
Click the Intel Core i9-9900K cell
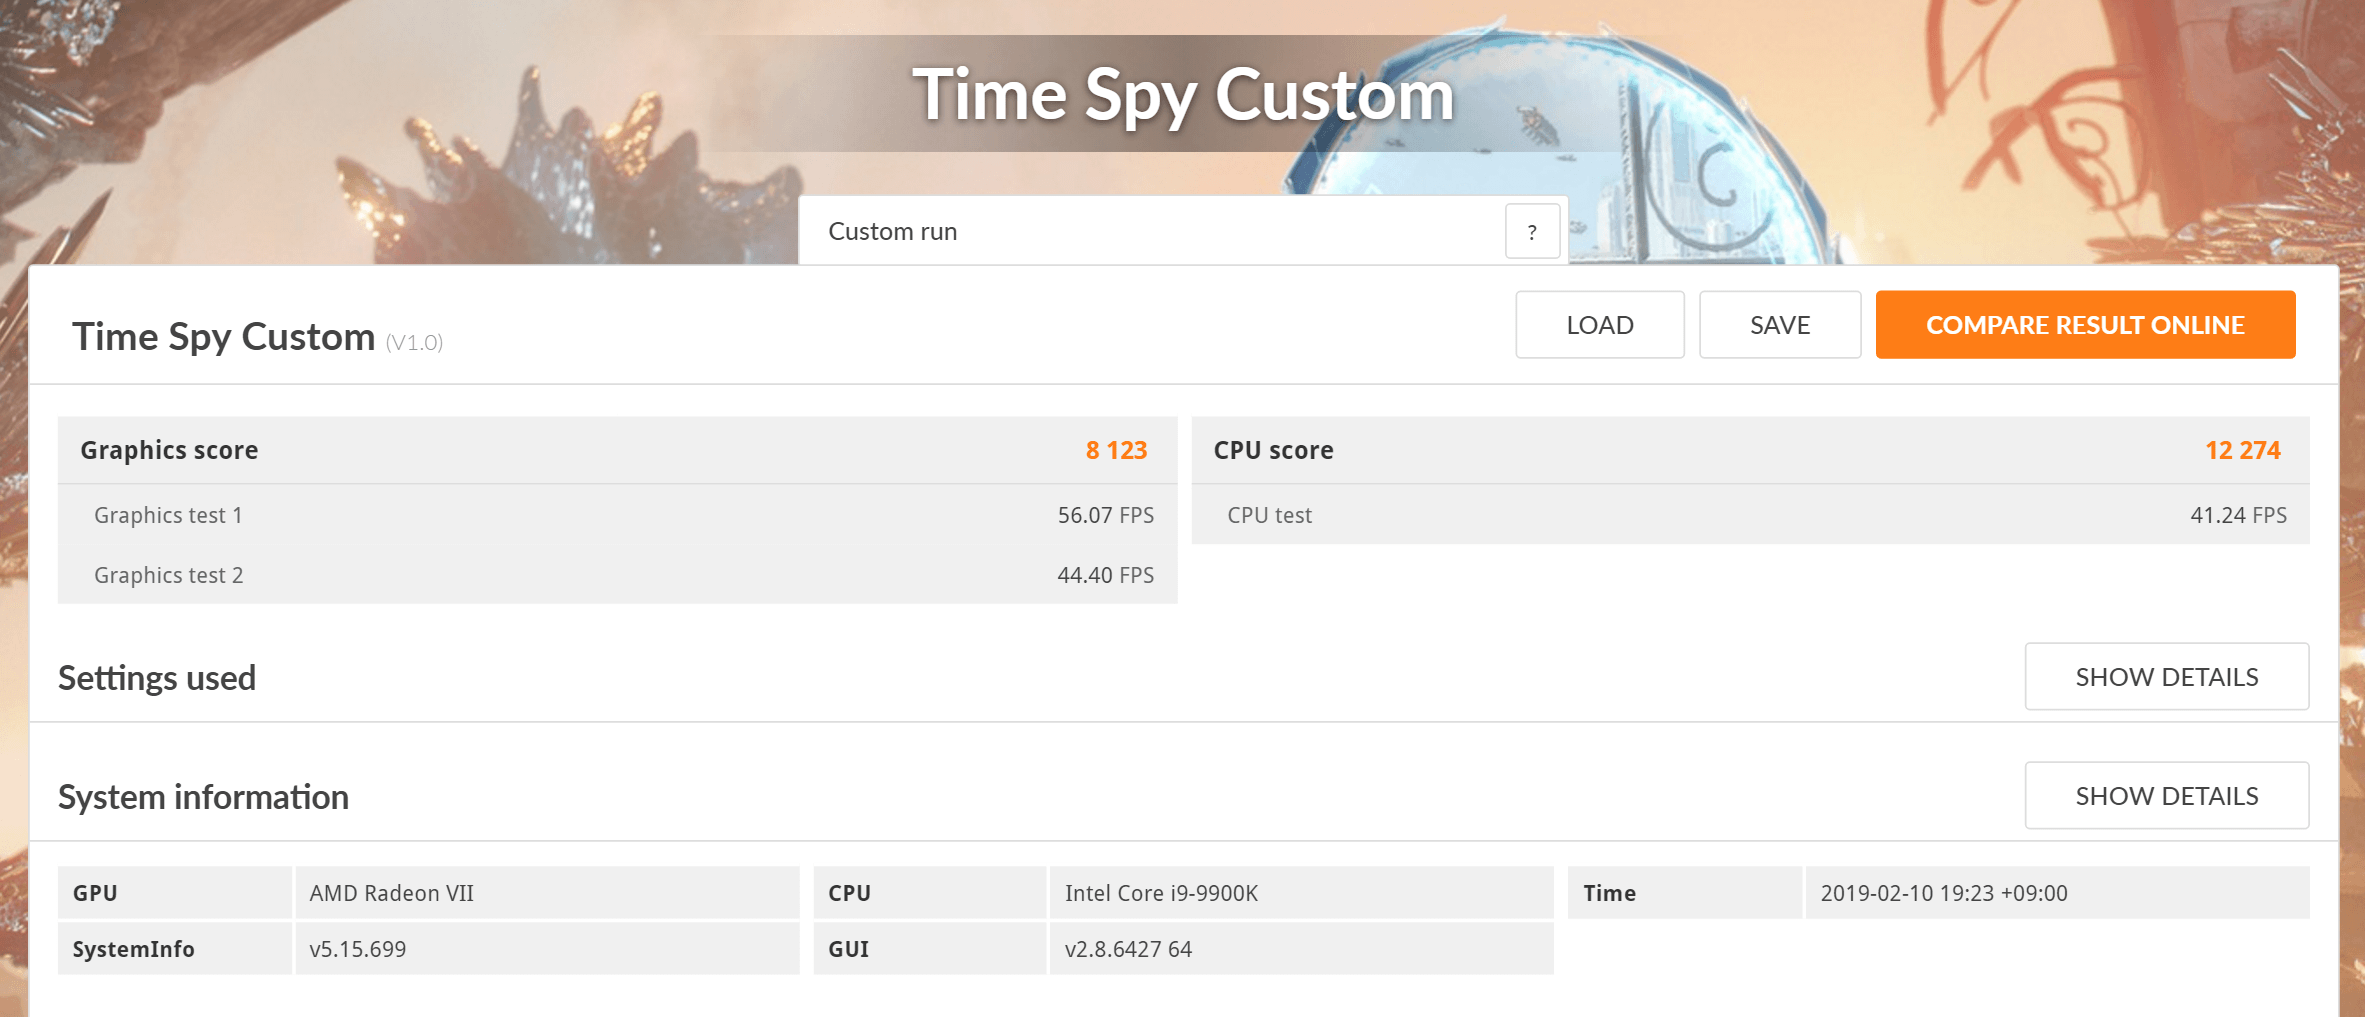[1301, 893]
